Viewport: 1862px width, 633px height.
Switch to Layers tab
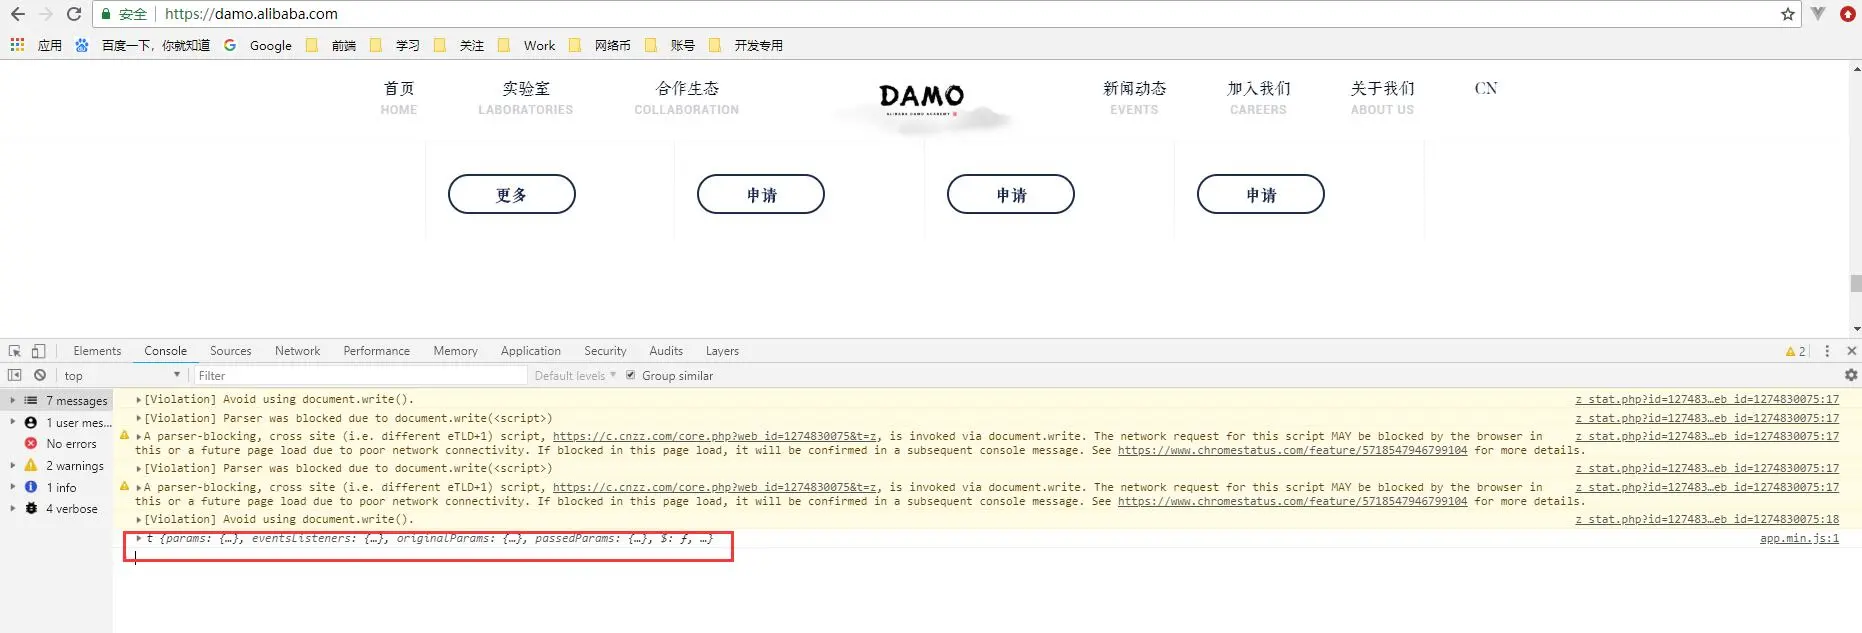[x=722, y=351]
